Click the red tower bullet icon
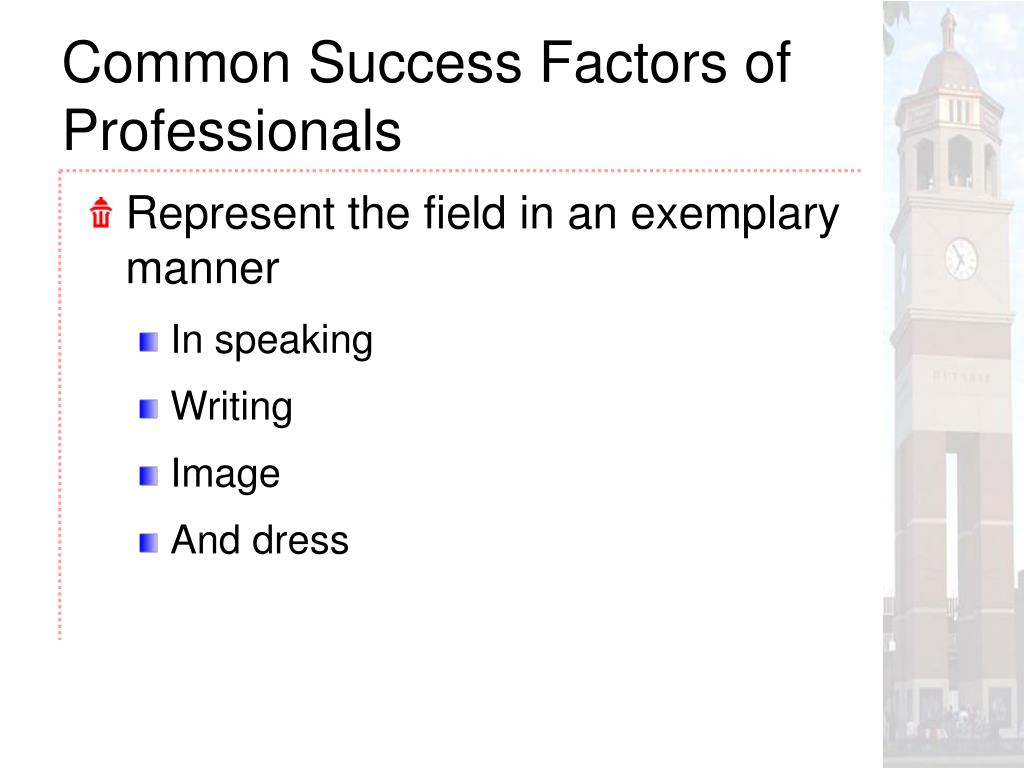This screenshot has height=768, width=1024. [101, 212]
